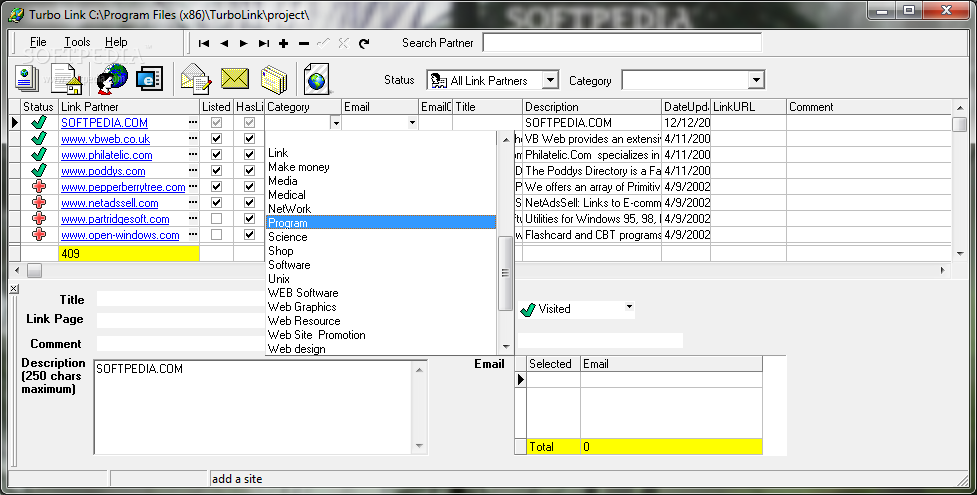Open the www.pepperberrytree.com link
This screenshot has height=495, width=977.
tap(123, 187)
